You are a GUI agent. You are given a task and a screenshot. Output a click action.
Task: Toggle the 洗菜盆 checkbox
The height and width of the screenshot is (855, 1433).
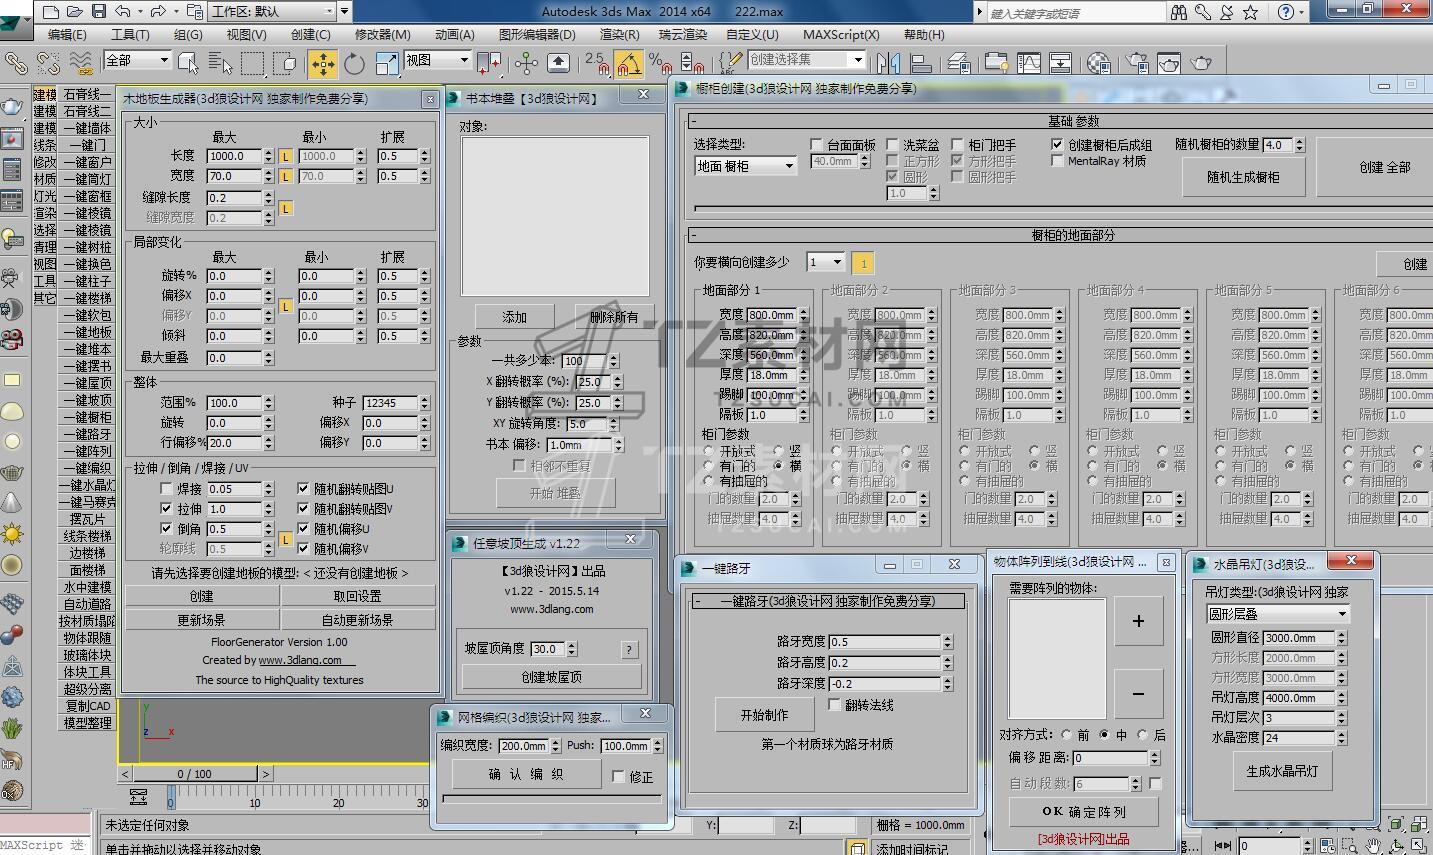pos(892,145)
